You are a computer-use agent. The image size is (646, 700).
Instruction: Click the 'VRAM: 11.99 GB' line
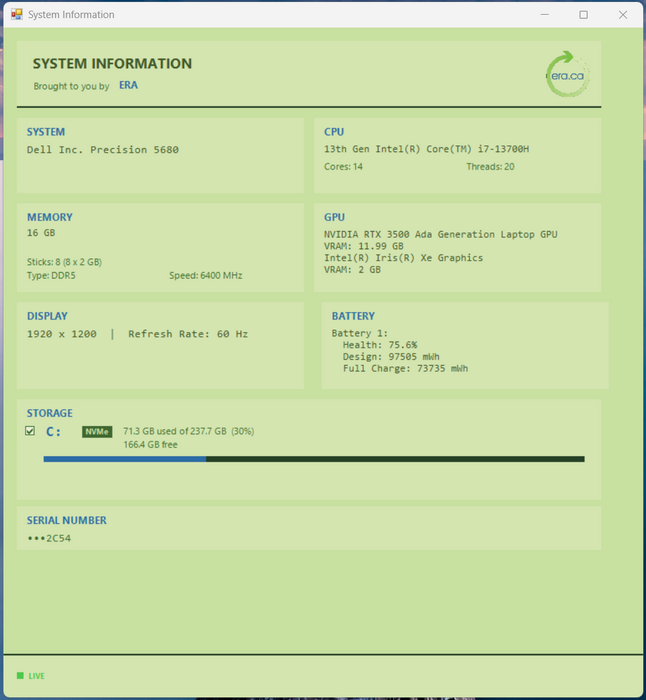[x=364, y=246]
